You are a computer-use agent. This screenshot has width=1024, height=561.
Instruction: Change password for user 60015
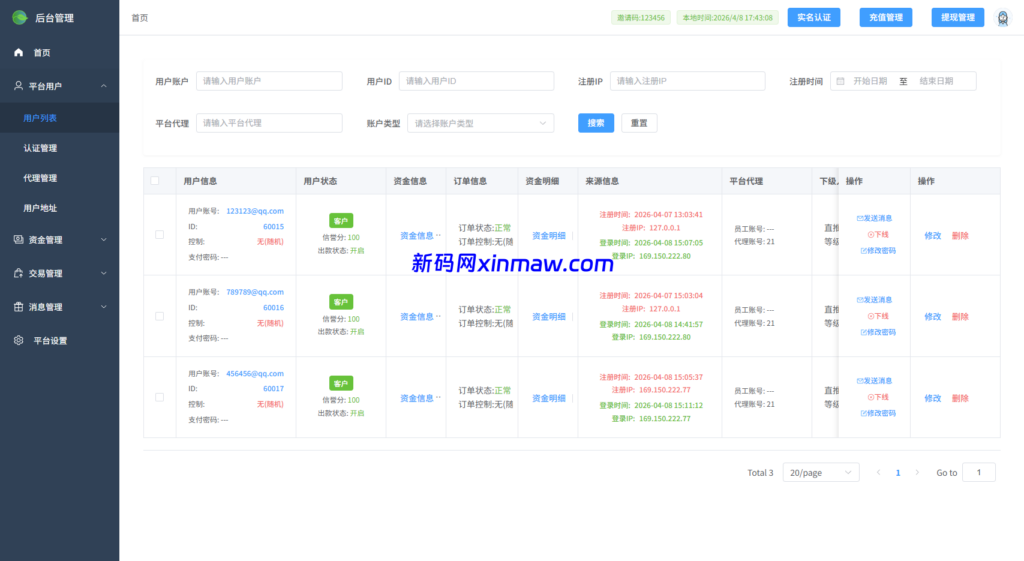pos(878,251)
